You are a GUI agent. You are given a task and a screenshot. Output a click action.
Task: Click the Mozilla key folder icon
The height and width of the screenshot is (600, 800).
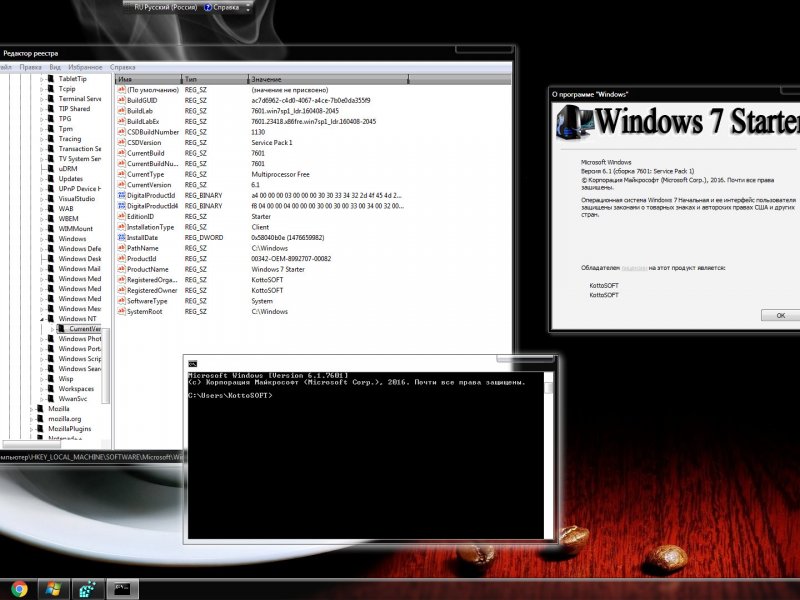click(x=40, y=409)
